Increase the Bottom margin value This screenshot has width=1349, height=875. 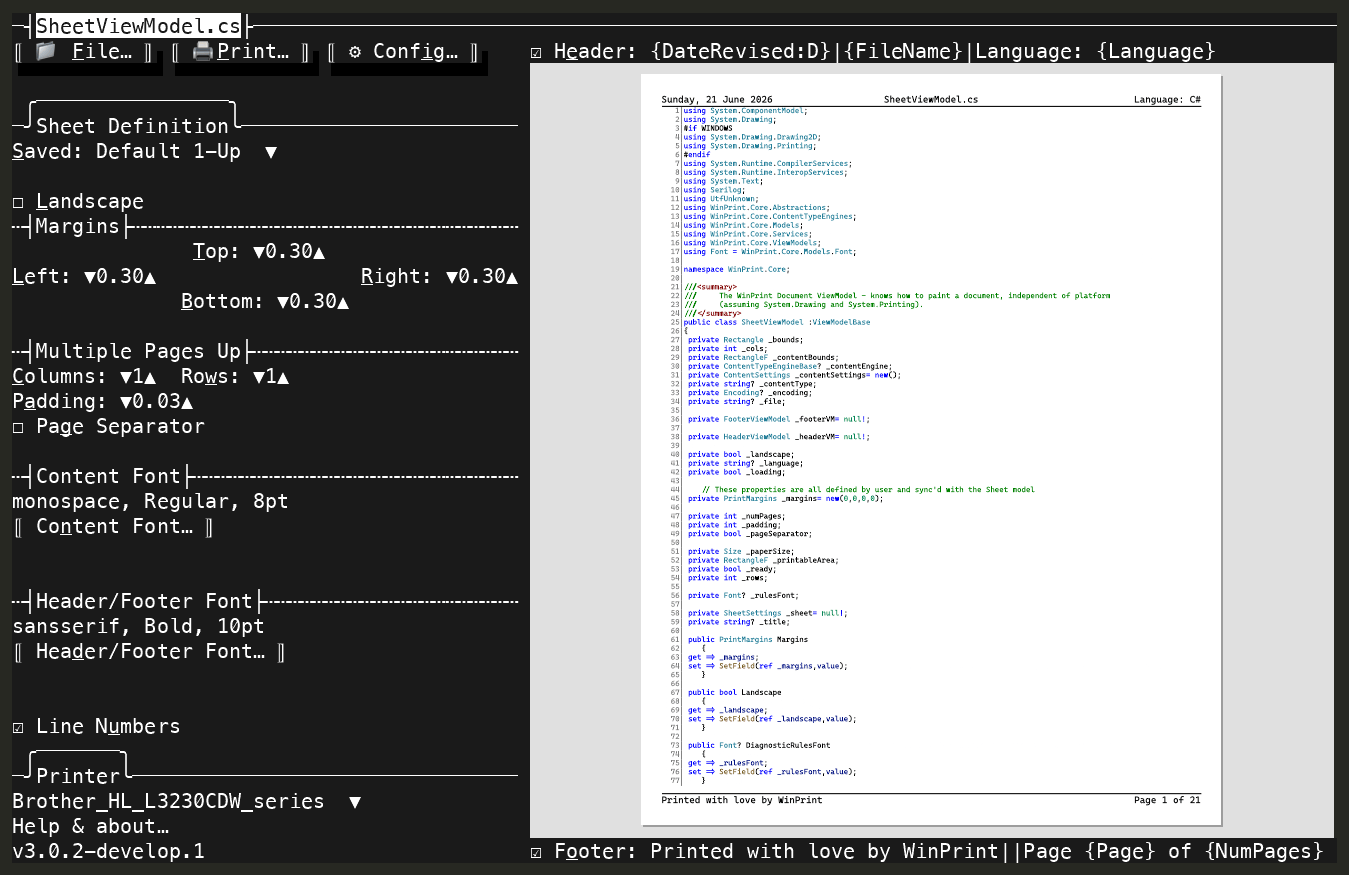click(x=343, y=302)
